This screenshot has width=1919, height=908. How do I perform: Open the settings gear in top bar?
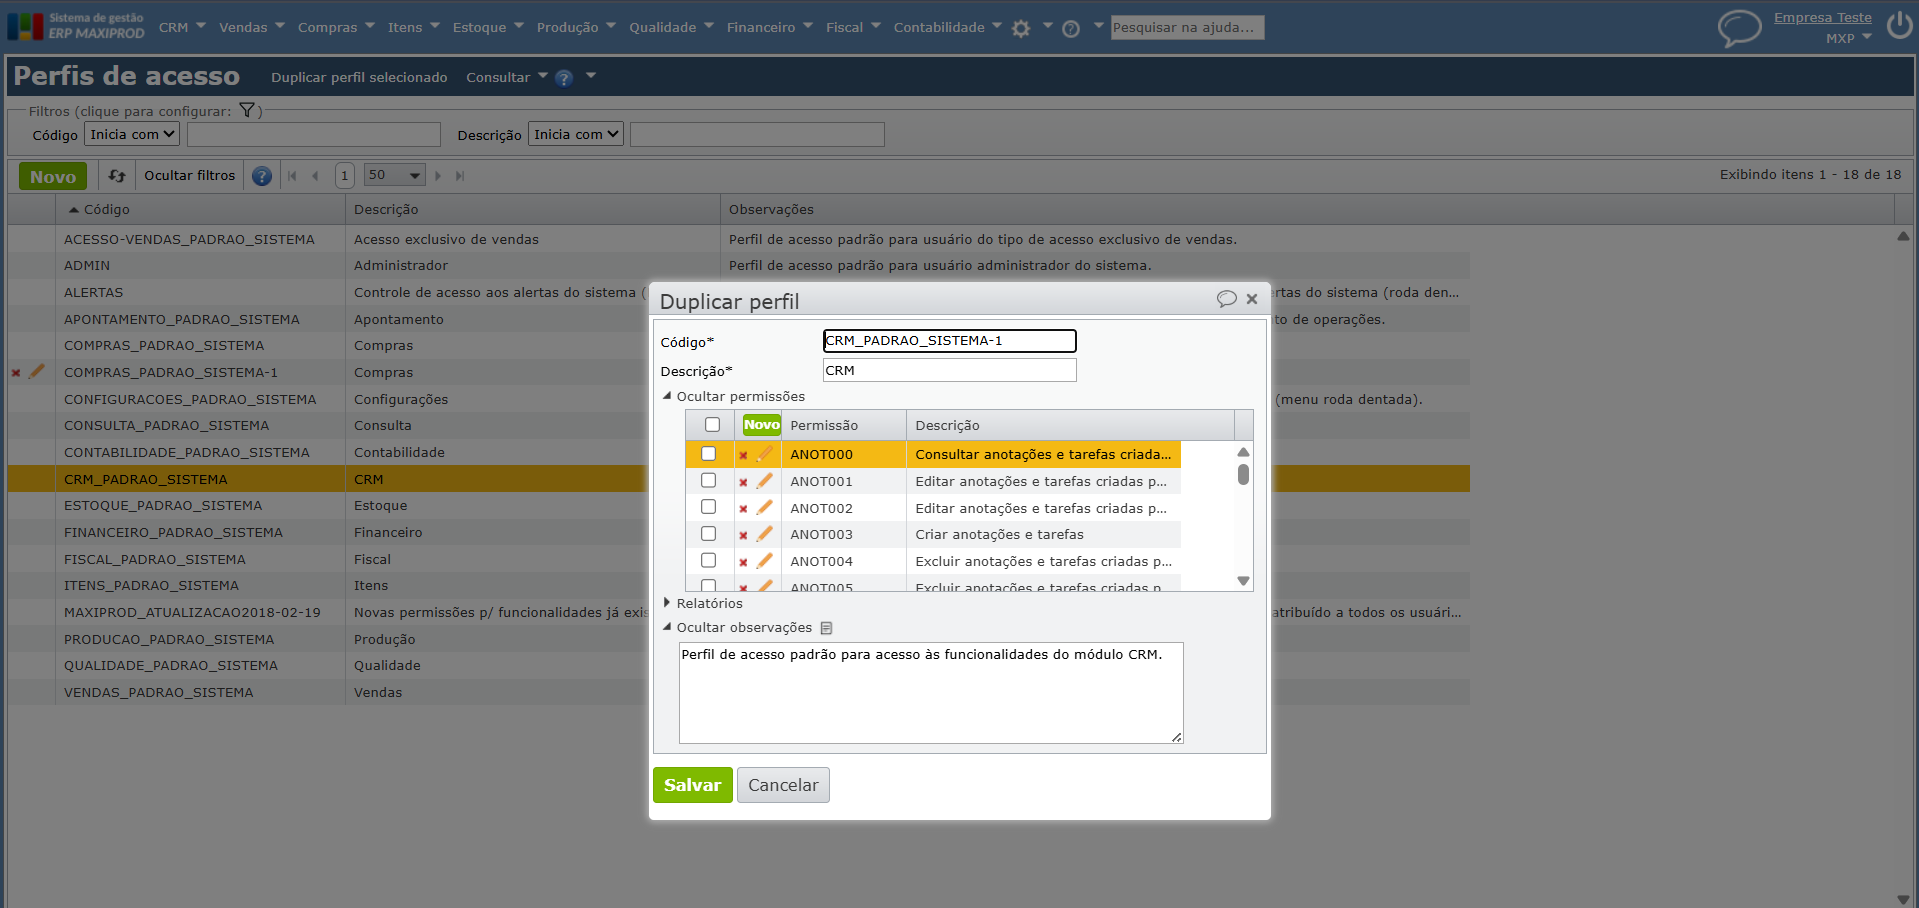click(1021, 28)
